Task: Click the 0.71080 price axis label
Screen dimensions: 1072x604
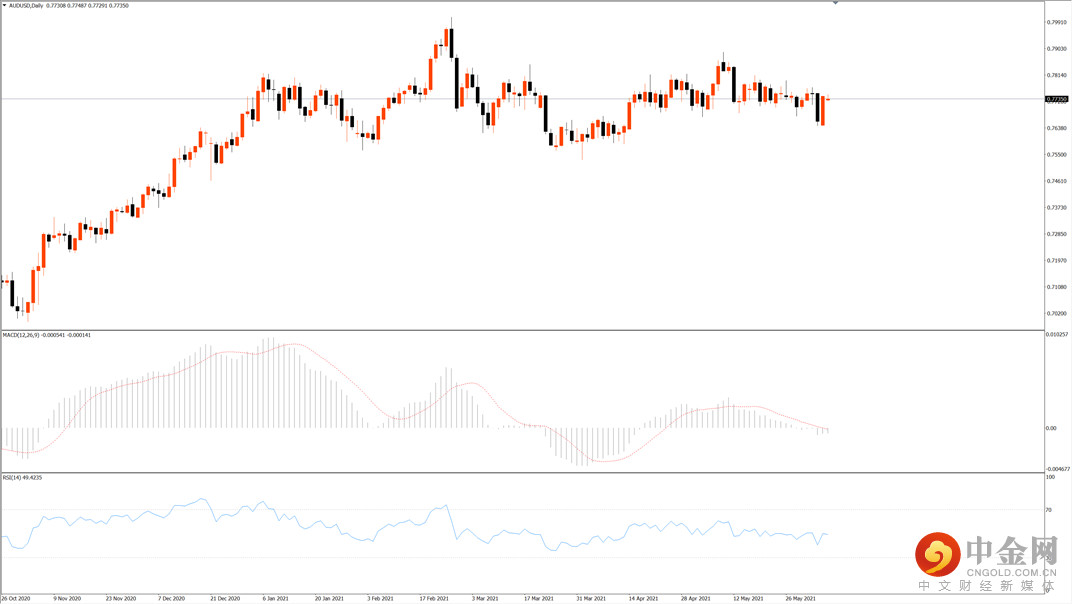Action: (1056, 287)
